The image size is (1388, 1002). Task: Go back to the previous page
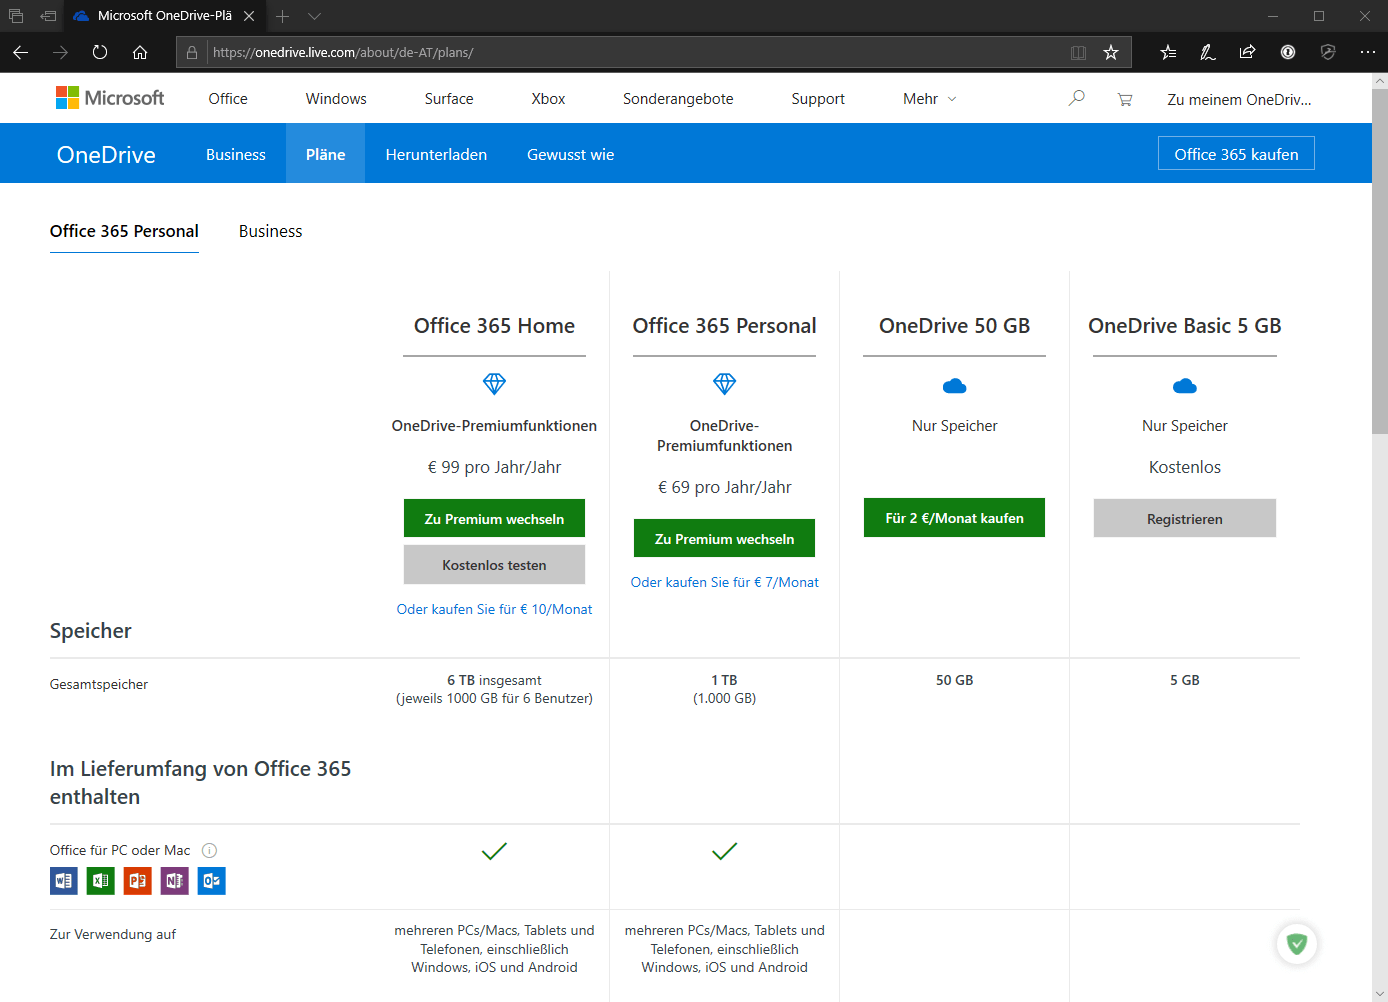[x=20, y=52]
